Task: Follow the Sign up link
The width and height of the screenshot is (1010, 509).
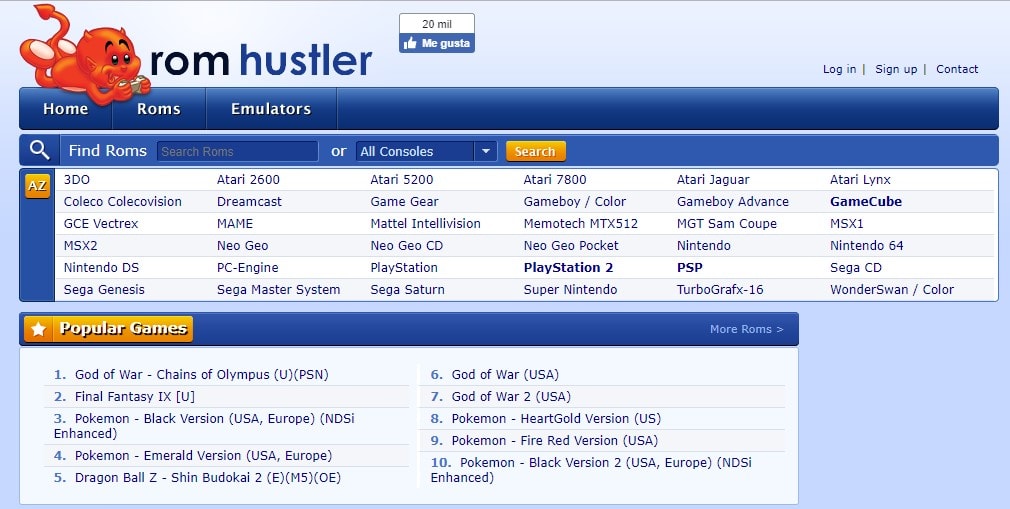Action: [x=896, y=69]
